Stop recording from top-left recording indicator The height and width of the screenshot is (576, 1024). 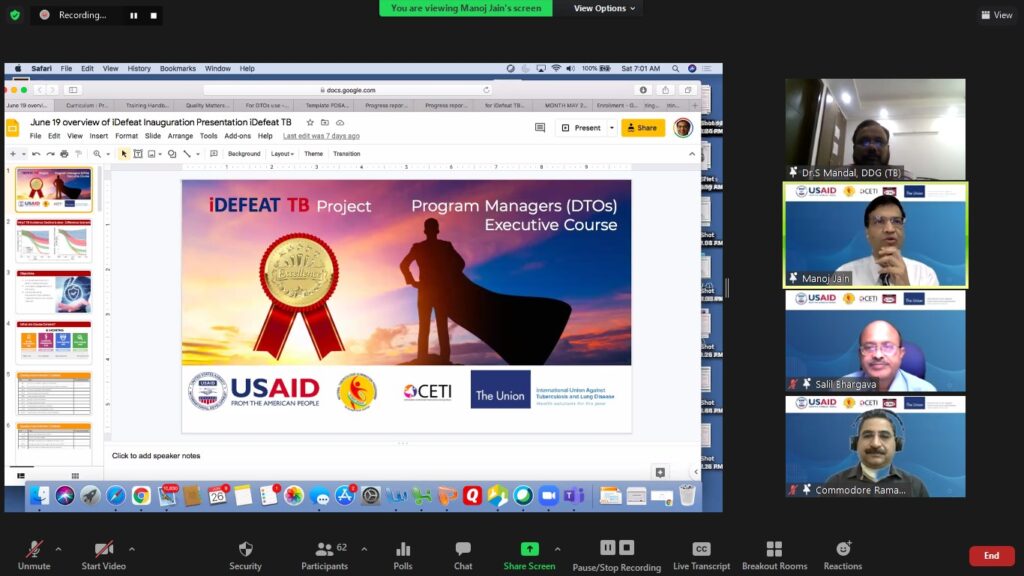pos(153,16)
